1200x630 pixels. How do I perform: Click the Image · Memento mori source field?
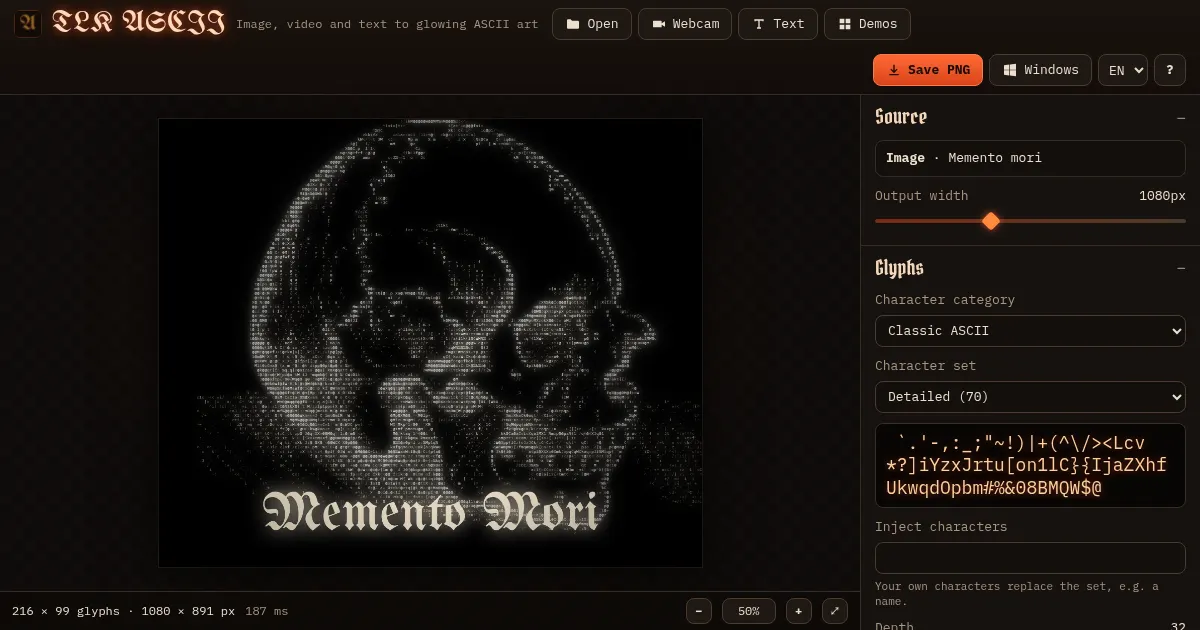coord(1030,158)
